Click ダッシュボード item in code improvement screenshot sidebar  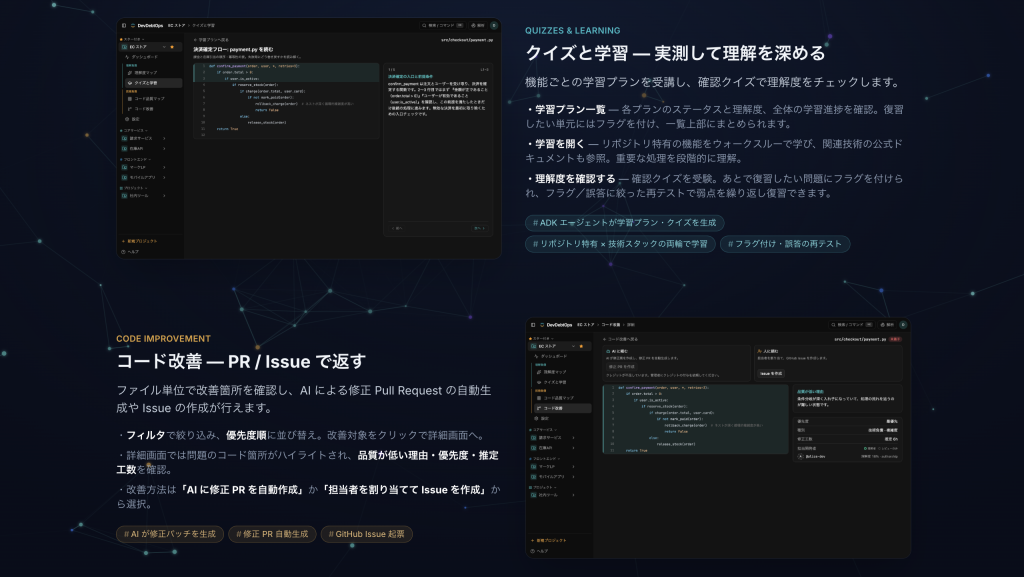tap(552, 356)
